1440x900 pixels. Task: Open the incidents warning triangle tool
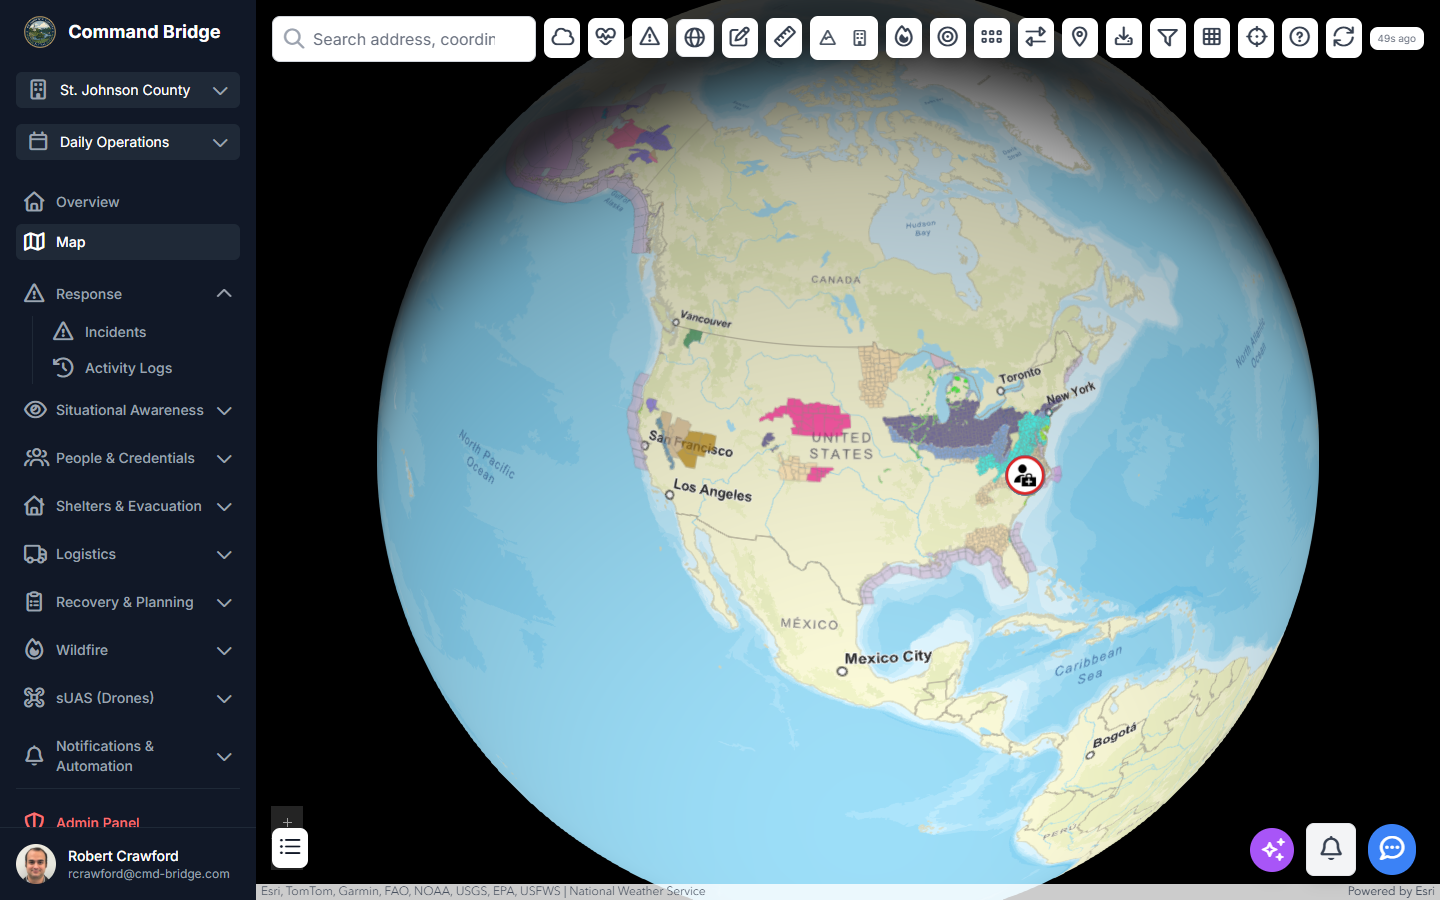point(650,37)
